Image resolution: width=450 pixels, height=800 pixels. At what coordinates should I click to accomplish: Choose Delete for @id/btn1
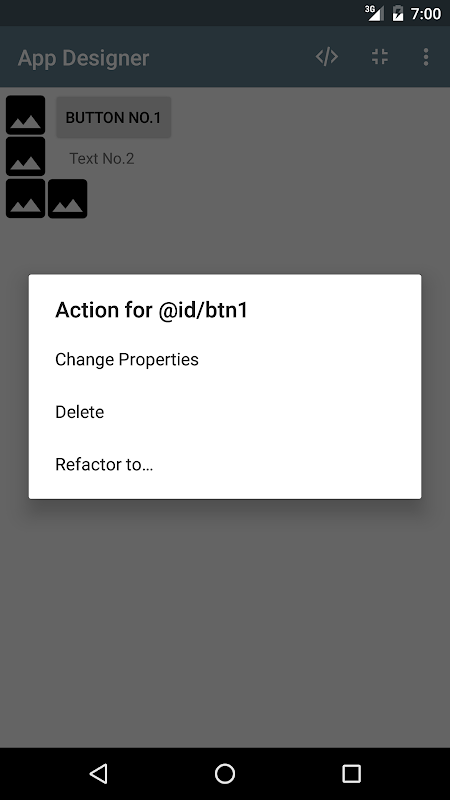[224, 412]
